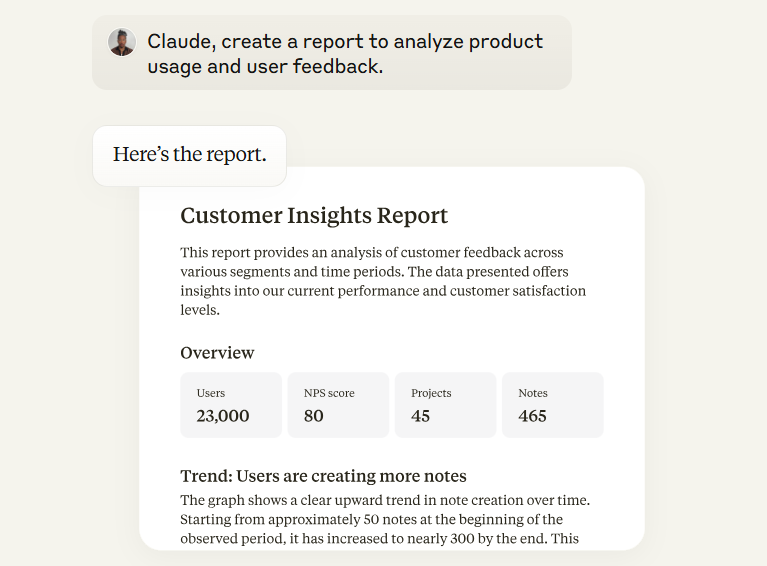Click the user's prompt about product usage
The width and height of the screenshot is (767, 566).
pyautogui.click(x=345, y=54)
